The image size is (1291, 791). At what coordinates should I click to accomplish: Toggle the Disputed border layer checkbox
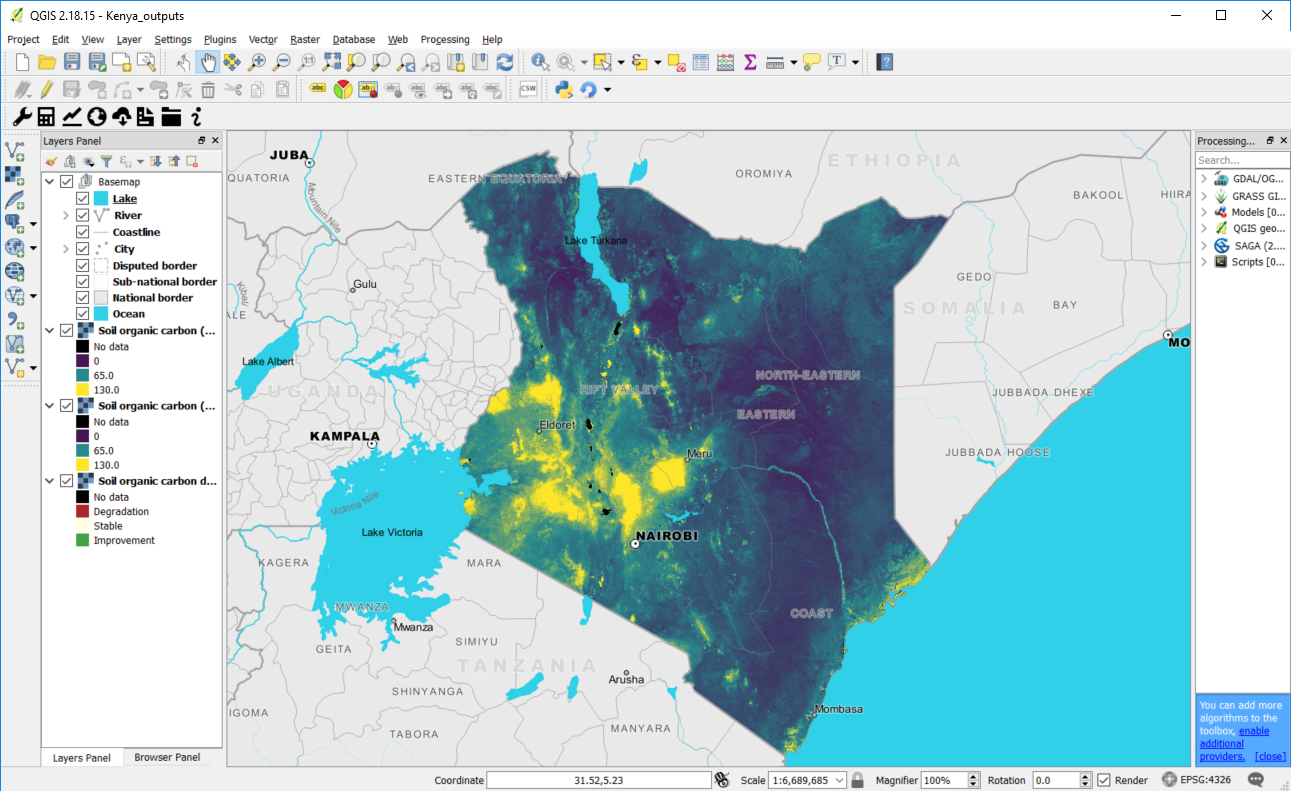(x=83, y=266)
